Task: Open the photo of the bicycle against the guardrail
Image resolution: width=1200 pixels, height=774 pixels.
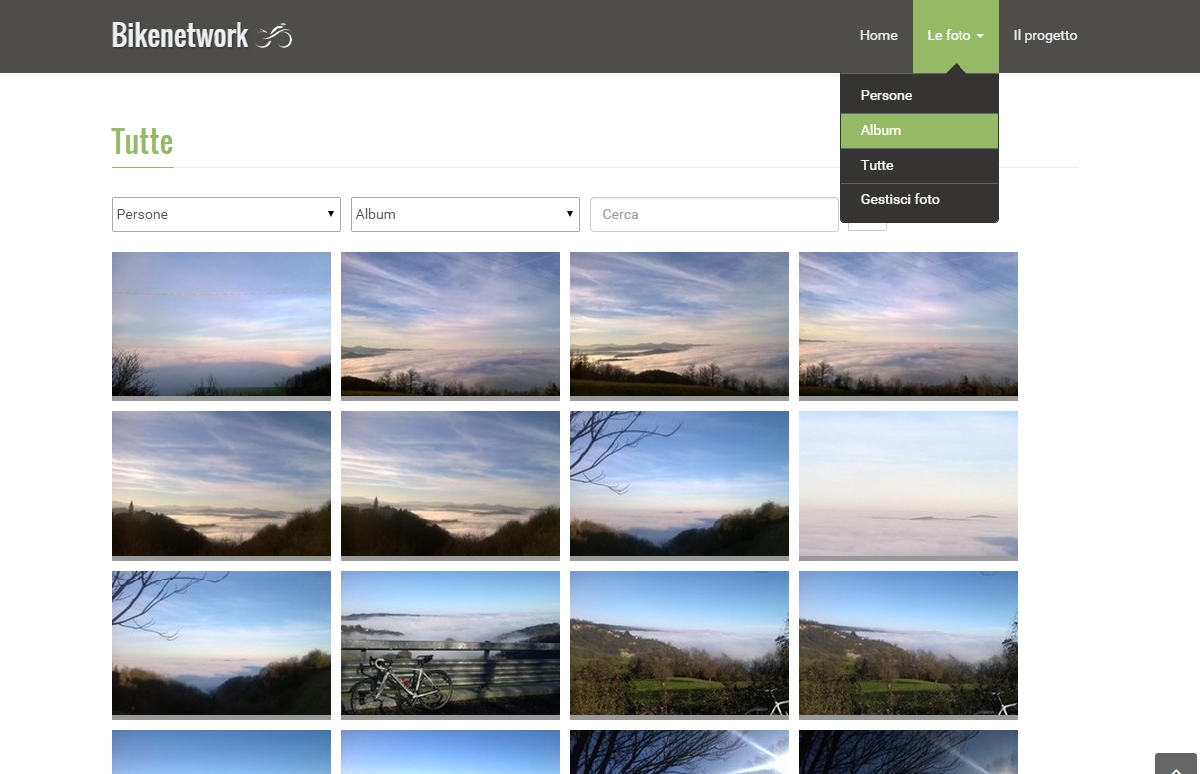Action: (x=450, y=644)
